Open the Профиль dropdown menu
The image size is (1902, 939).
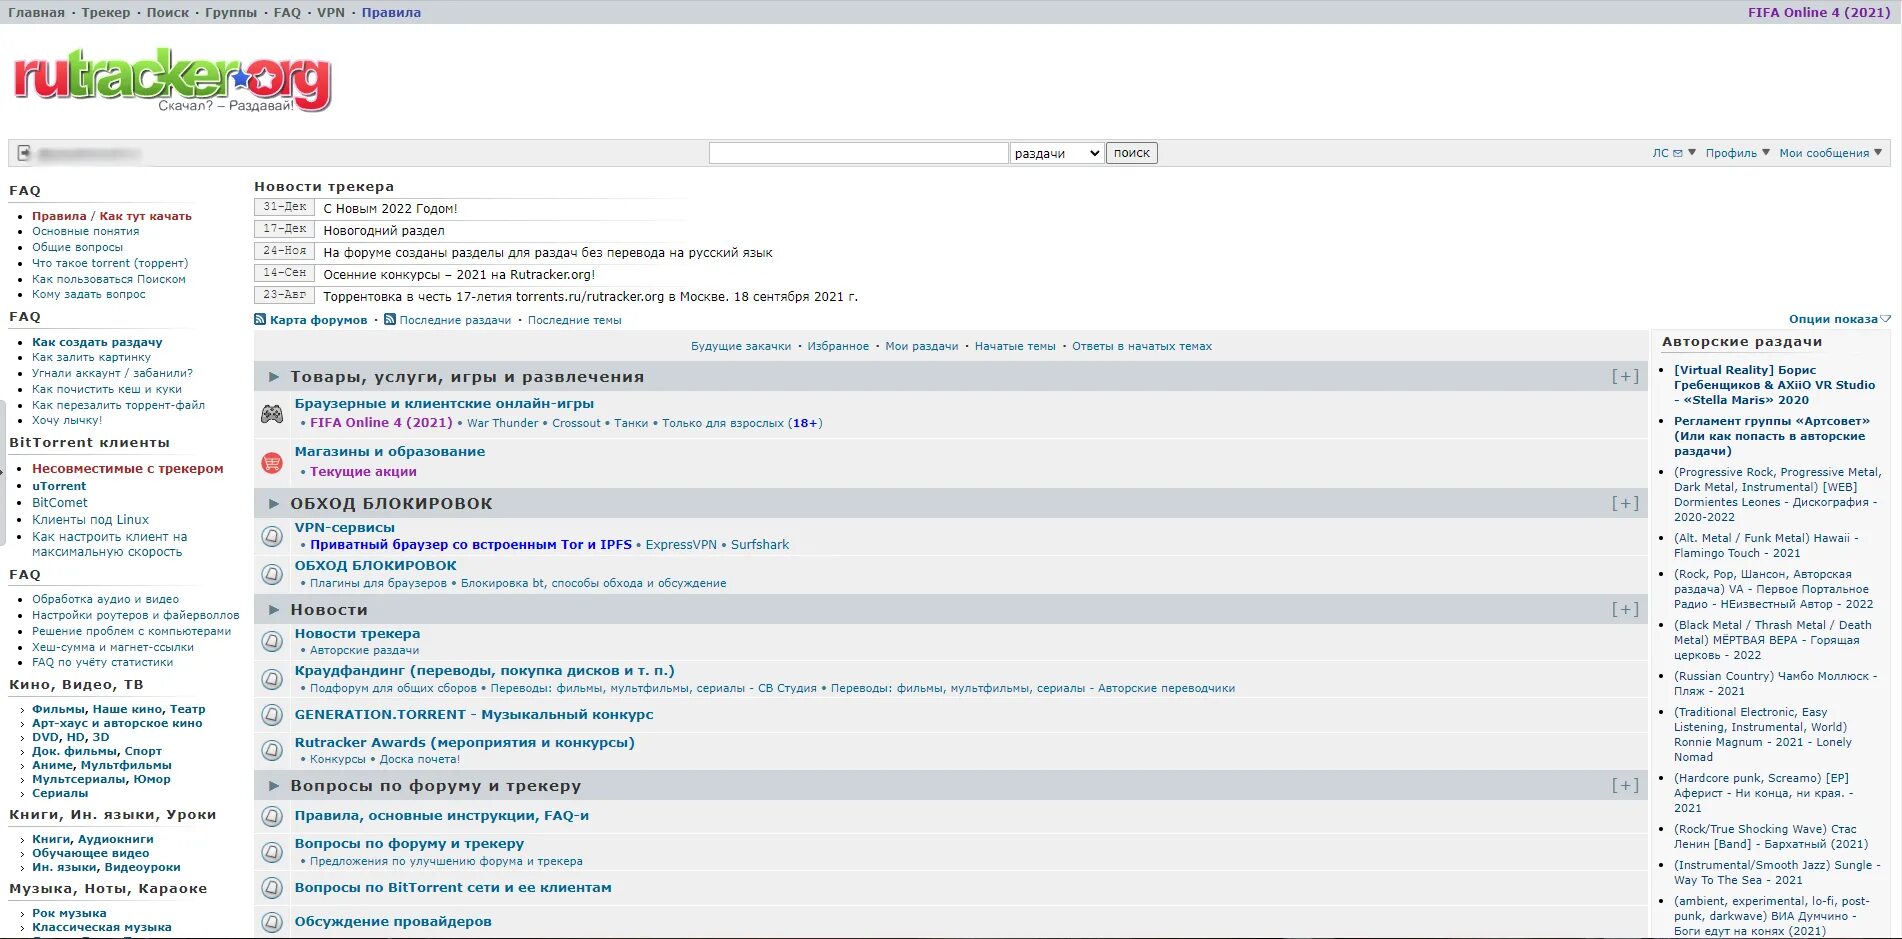1737,153
